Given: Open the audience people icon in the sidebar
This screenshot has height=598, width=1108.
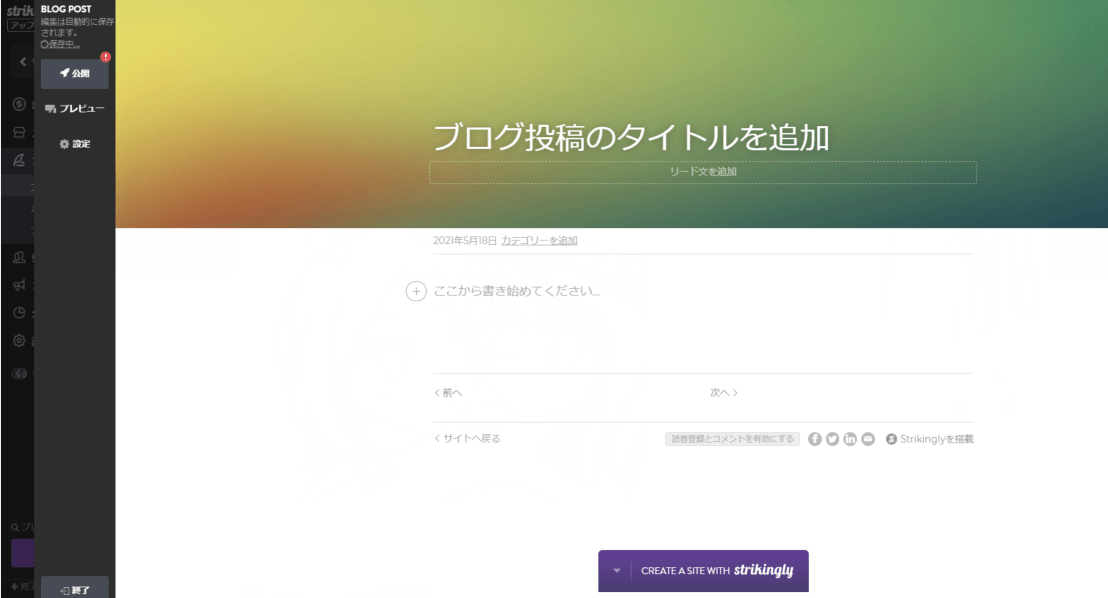Looking at the screenshot, I should click(x=18, y=257).
